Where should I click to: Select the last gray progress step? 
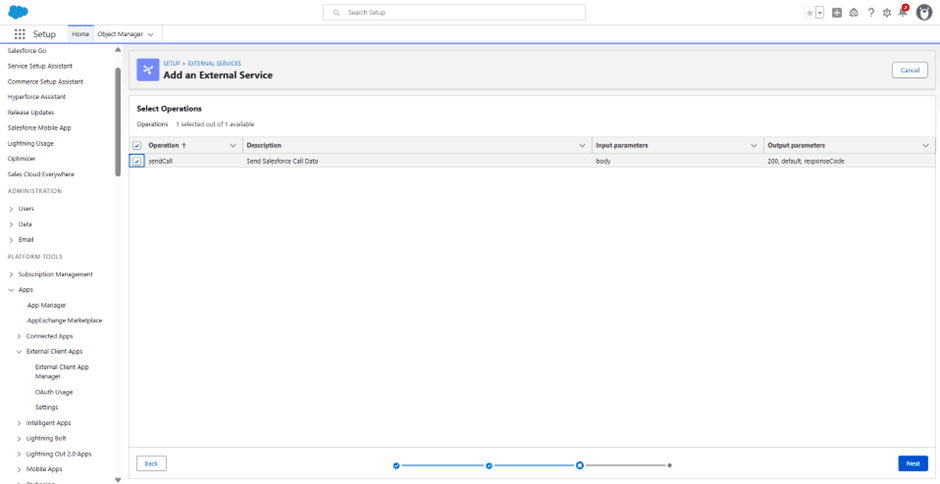tap(670, 465)
